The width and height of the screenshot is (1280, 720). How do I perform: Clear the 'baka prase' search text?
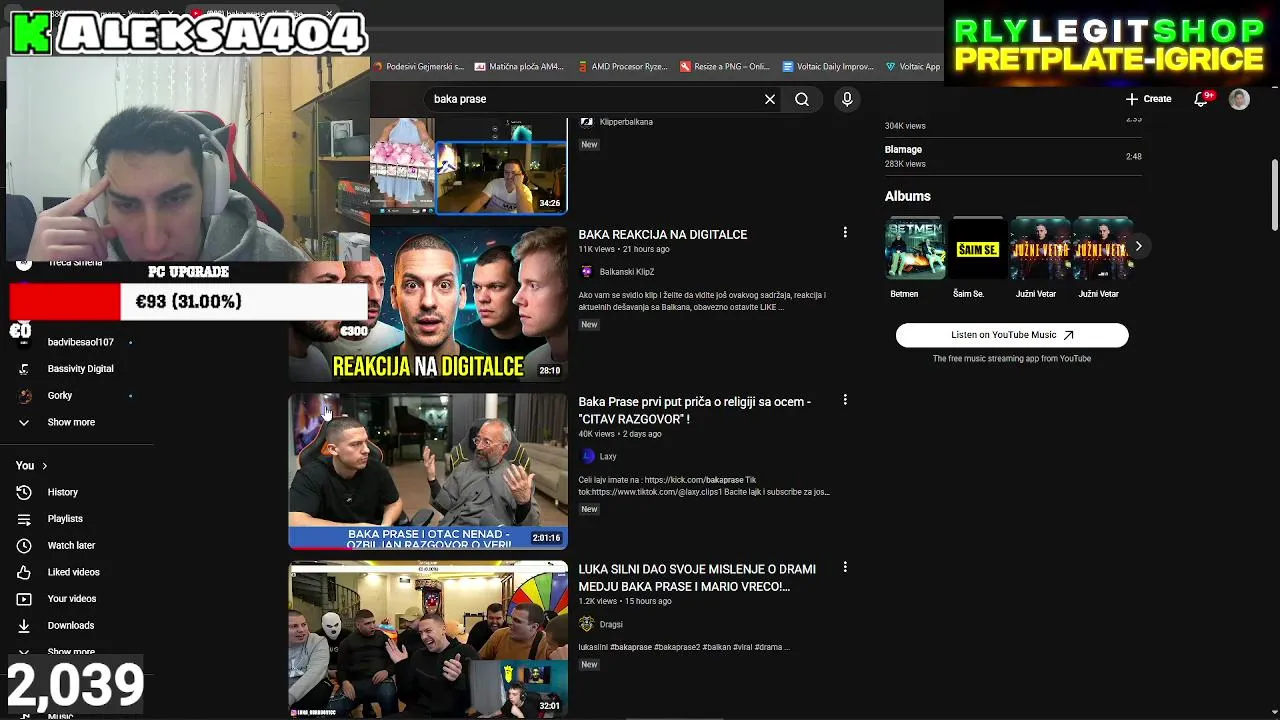click(770, 99)
